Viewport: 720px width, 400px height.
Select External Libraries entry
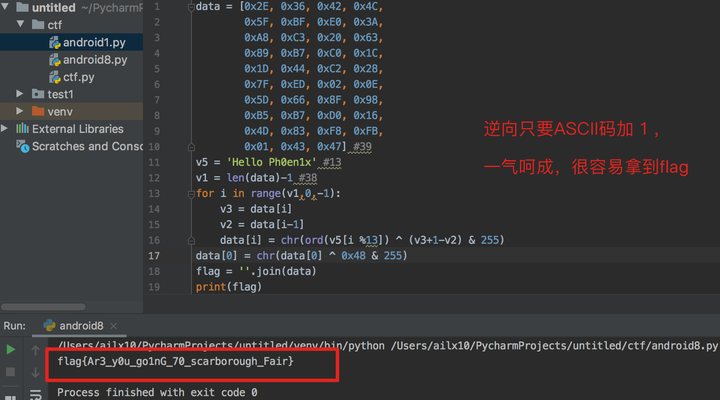(x=78, y=129)
